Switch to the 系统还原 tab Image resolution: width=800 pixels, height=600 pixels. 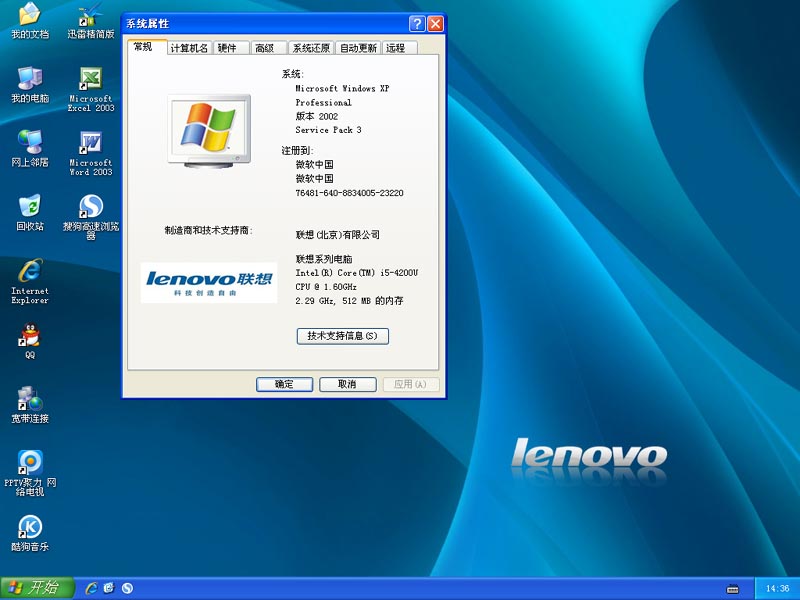pos(311,48)
